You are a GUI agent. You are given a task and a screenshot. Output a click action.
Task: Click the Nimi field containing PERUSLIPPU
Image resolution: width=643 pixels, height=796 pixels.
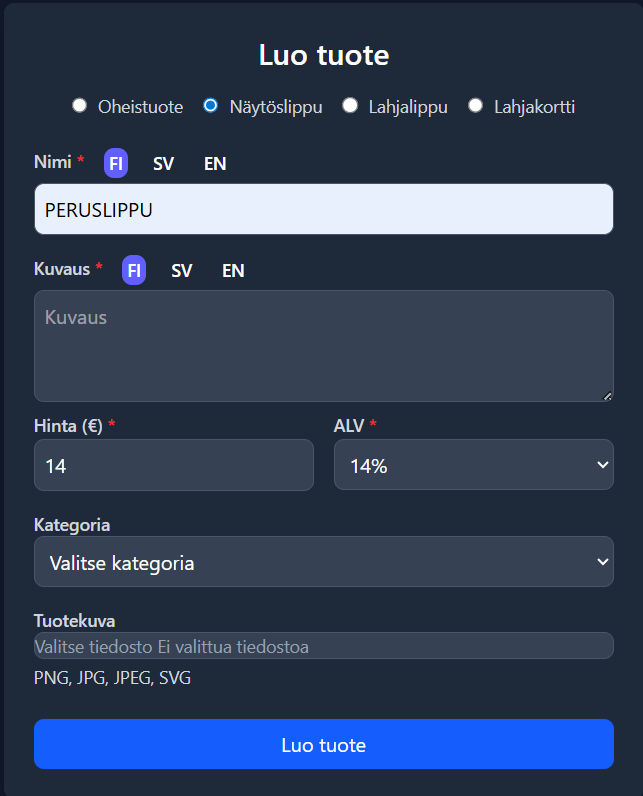tap(323, 209)
